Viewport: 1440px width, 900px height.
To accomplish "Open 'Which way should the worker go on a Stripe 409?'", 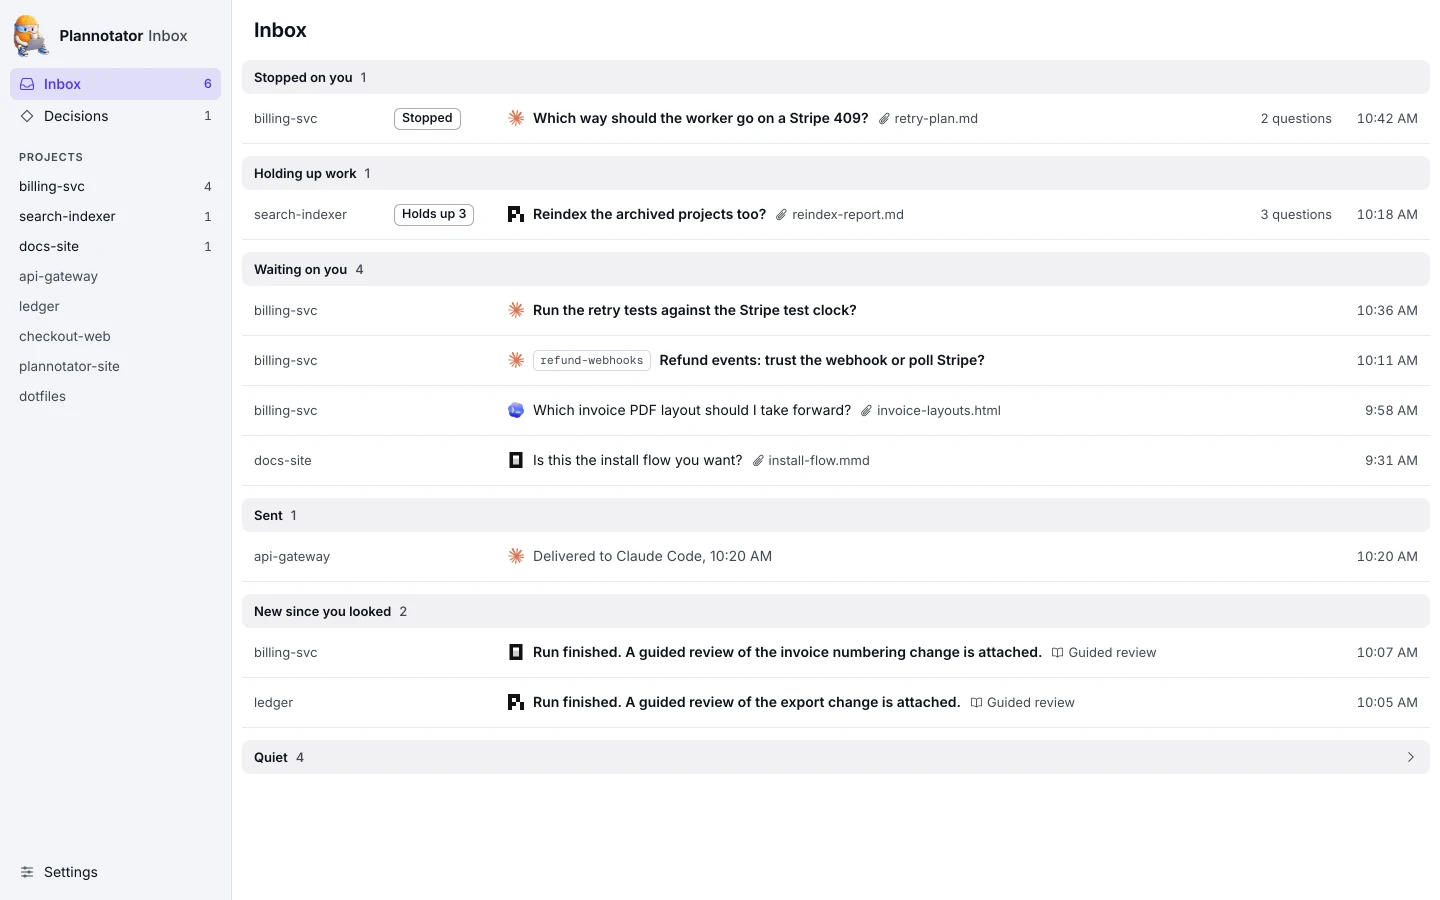I will pyautogui.click(x=701, y=118).
